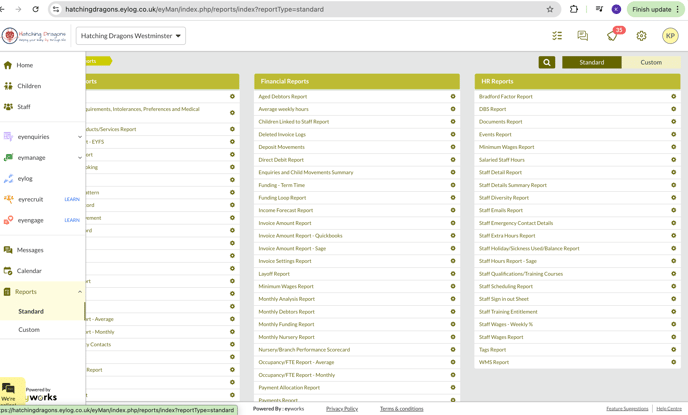688x415 pixels.
Task: Open the Privacy Policy footer link
Action: pyautogui.click(x=342, y=409)
